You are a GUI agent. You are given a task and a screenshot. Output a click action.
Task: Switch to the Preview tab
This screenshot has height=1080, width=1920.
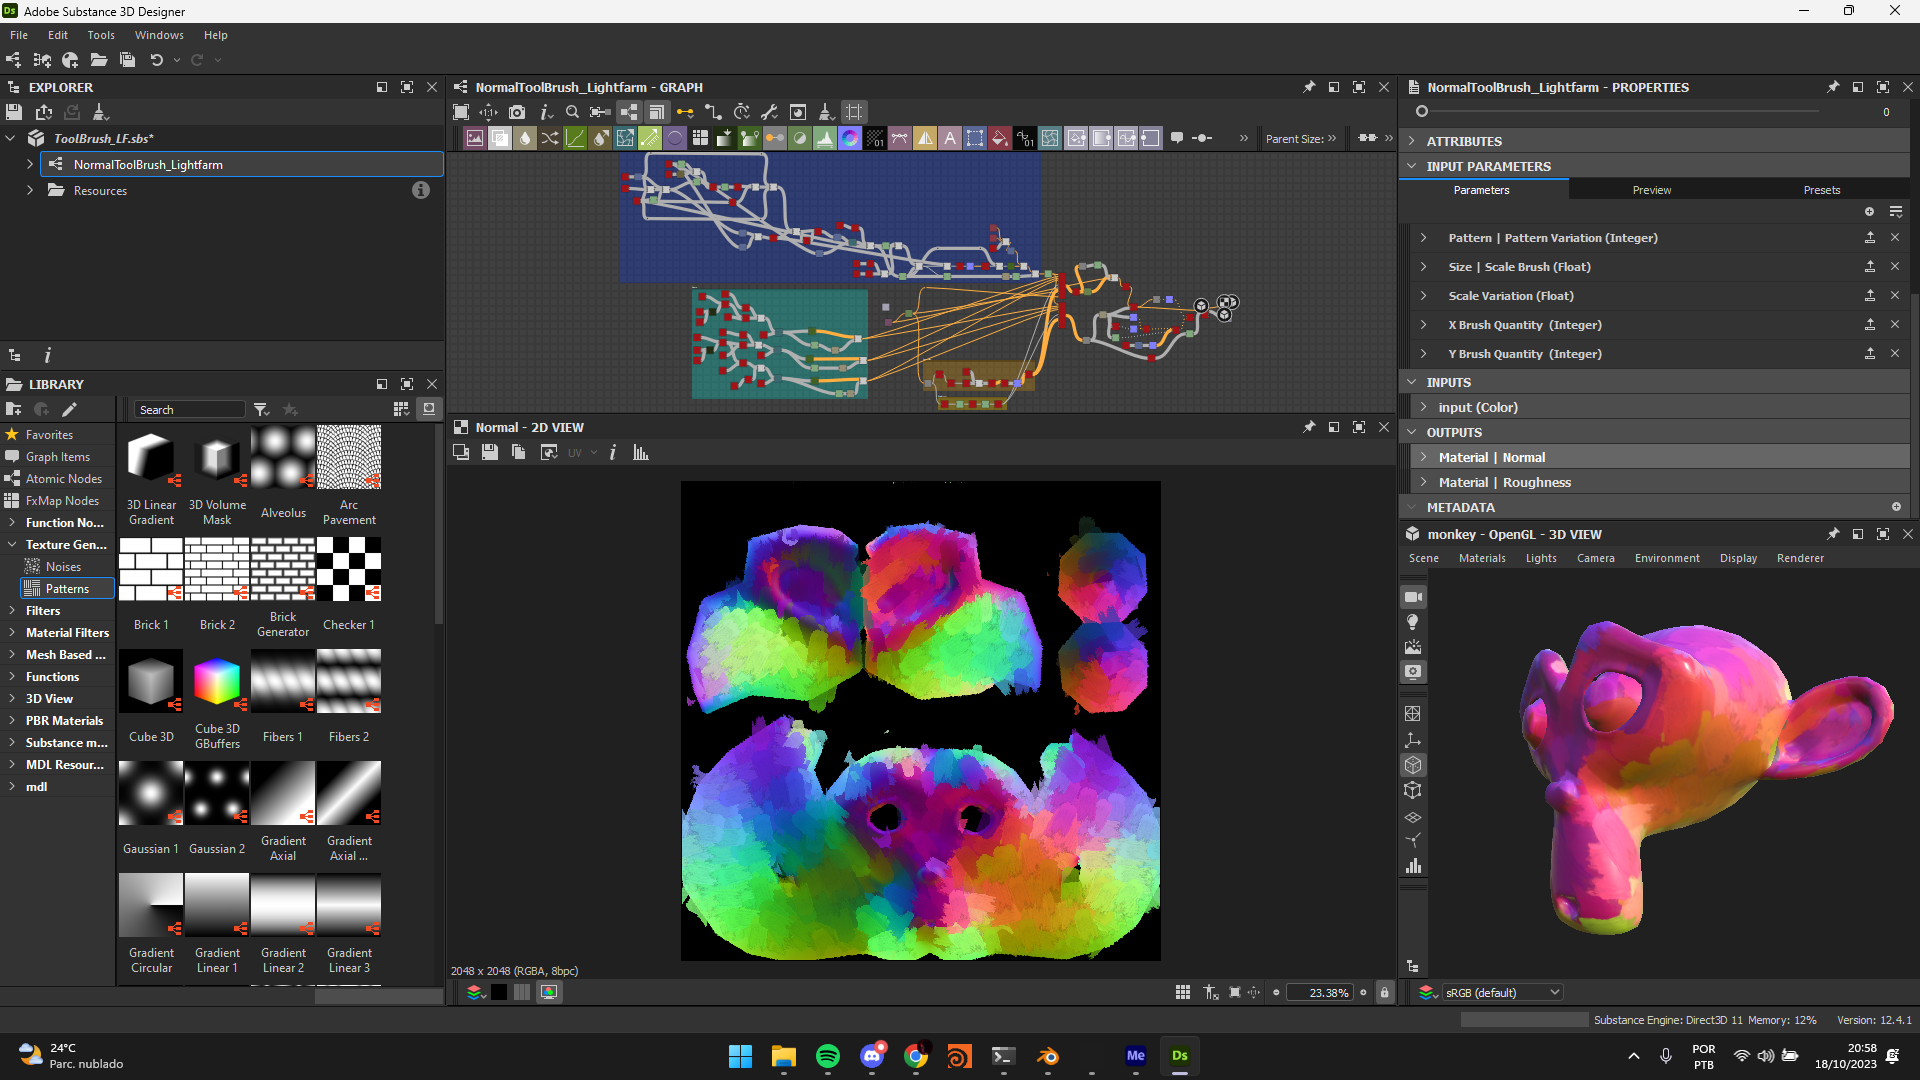click(x=1652, y=190)
